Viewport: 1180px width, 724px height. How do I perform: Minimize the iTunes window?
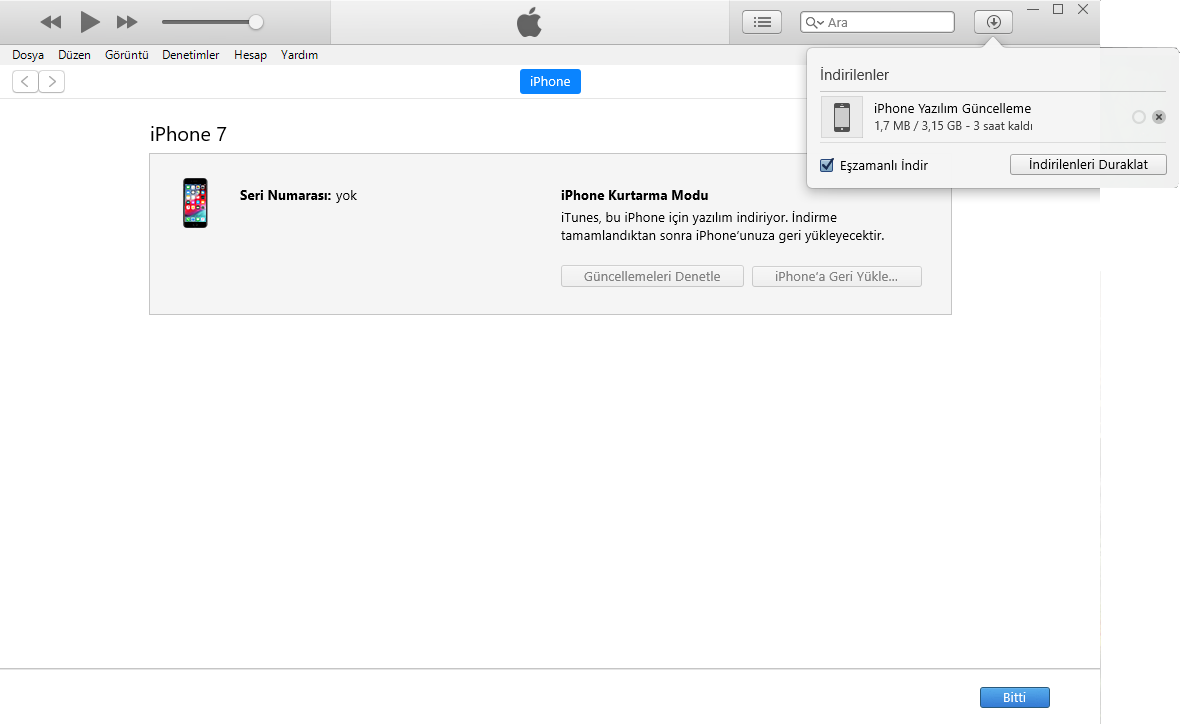click(1033, 9)
